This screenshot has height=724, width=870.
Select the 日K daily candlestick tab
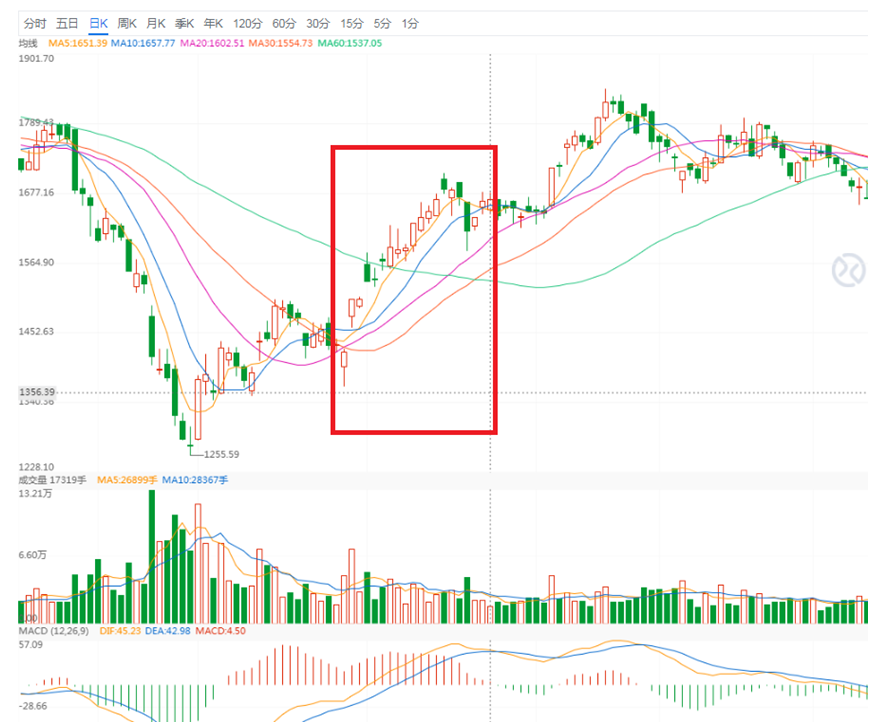98,23
